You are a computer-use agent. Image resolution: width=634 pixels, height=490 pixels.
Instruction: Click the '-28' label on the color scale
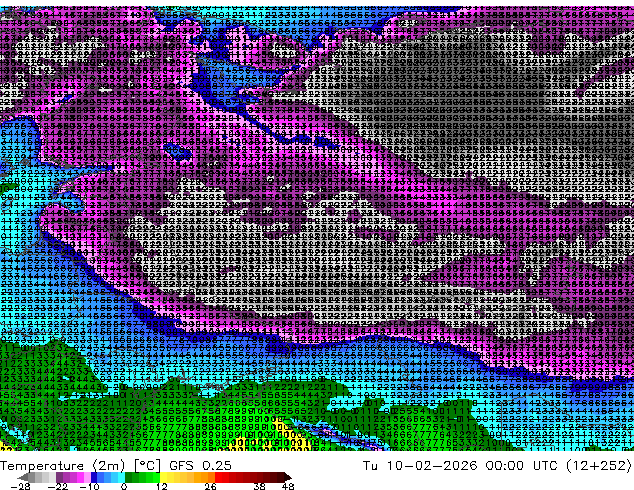pos(20,486)
